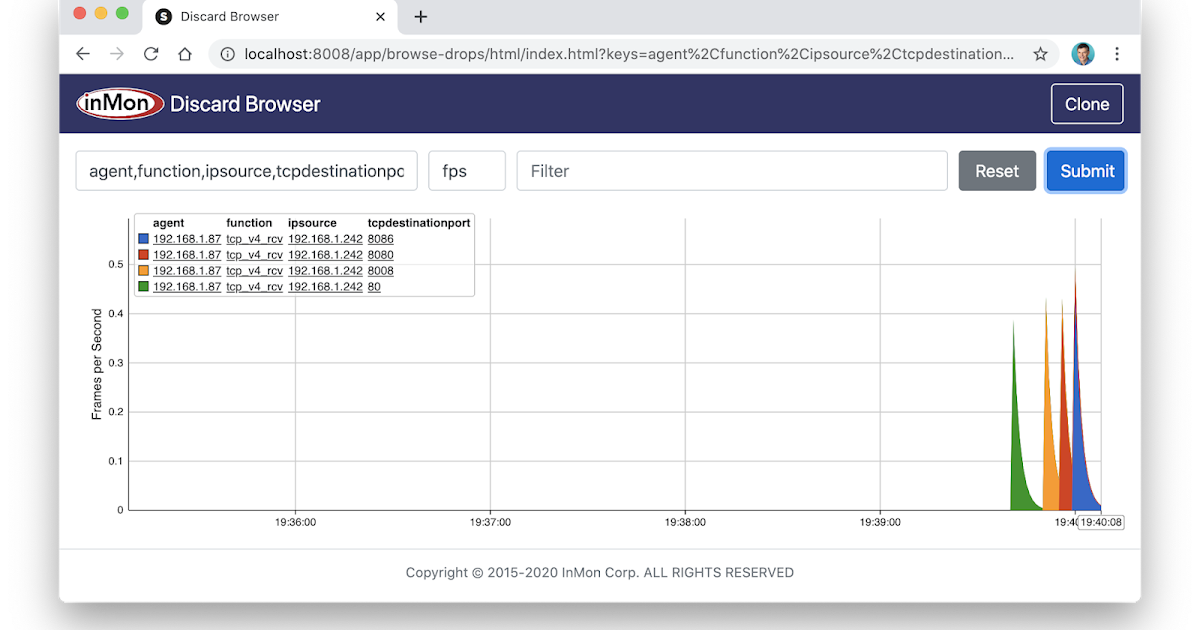Bookmark the page via the star icon
The height and width of the screenshot is (630, 1200).
click(1040, 54)
